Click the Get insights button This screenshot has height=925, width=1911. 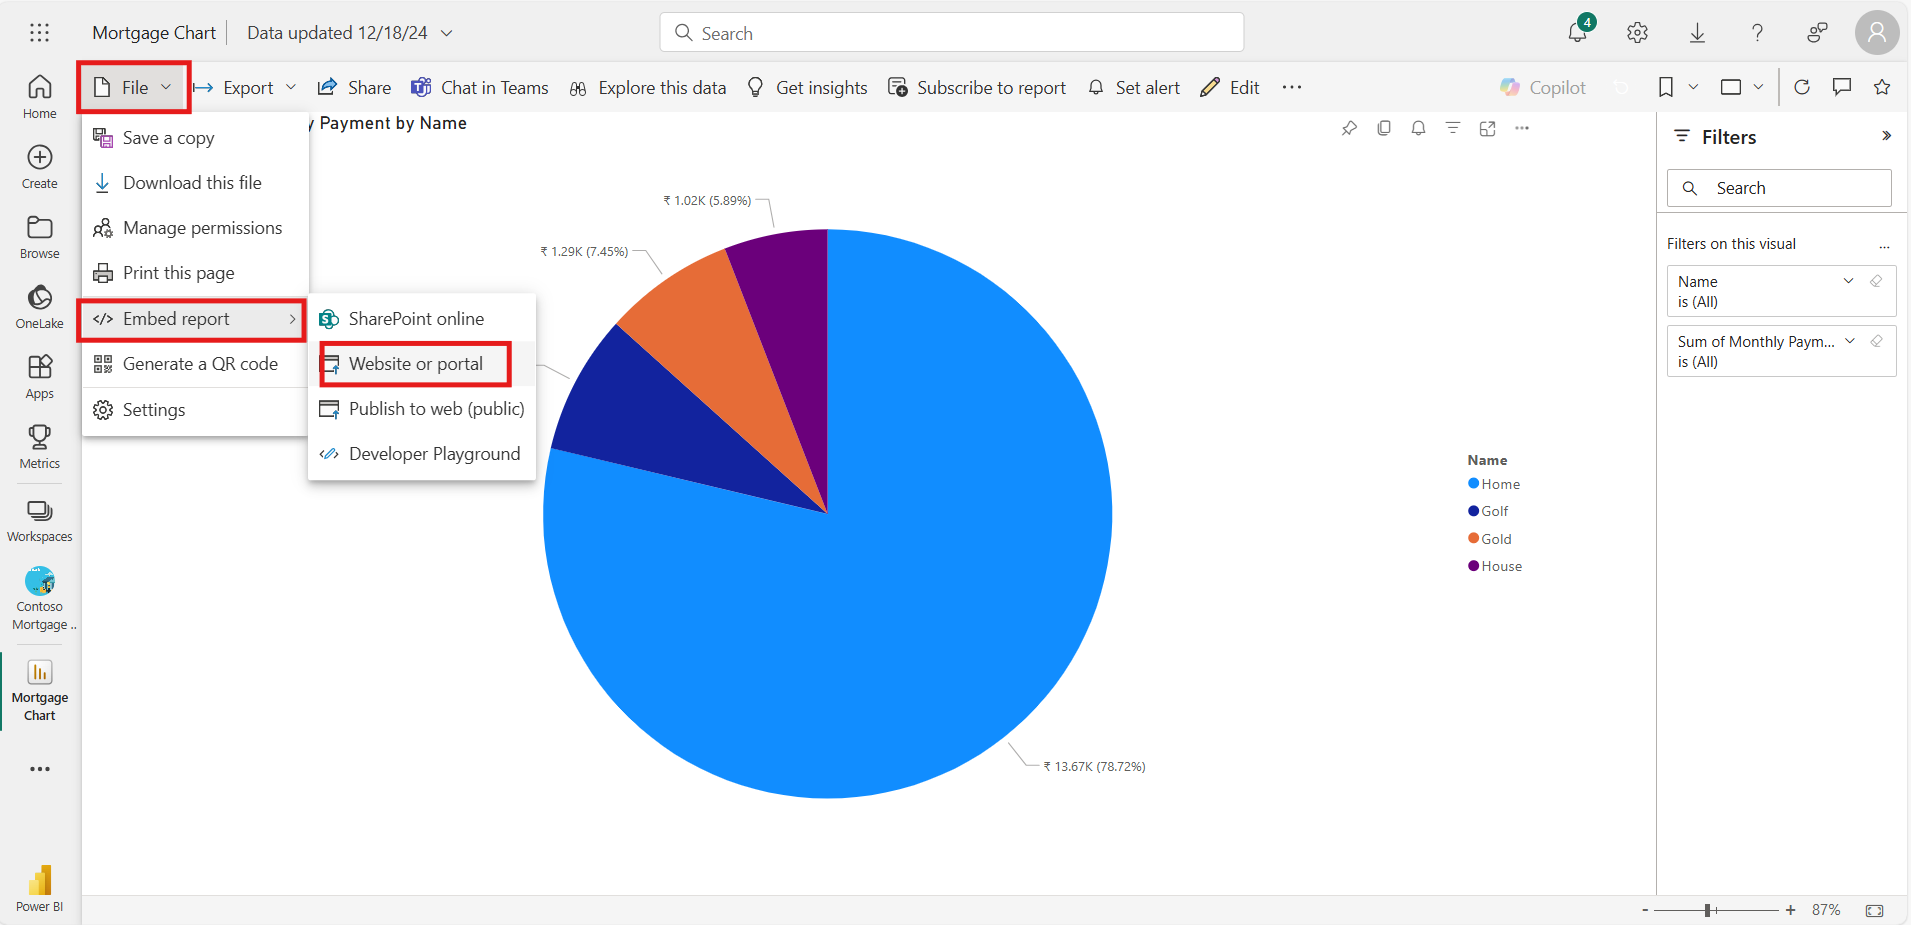click(807, 88)
